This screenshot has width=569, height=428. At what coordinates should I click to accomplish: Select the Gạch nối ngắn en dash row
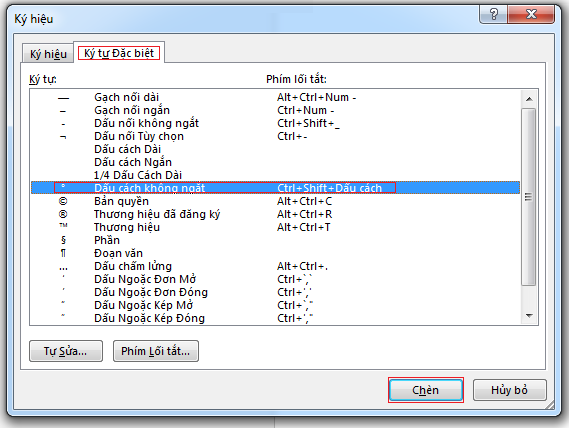coord(275,110)
